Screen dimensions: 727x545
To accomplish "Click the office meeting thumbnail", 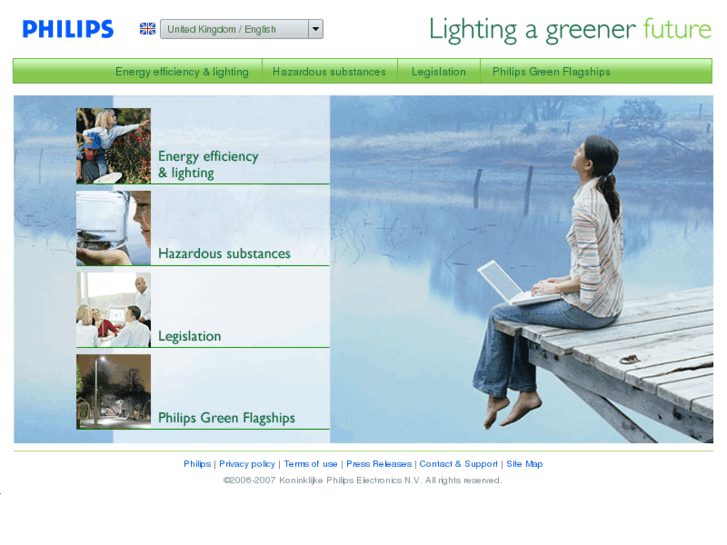I will pyautogui.click(x=114, y=309).
